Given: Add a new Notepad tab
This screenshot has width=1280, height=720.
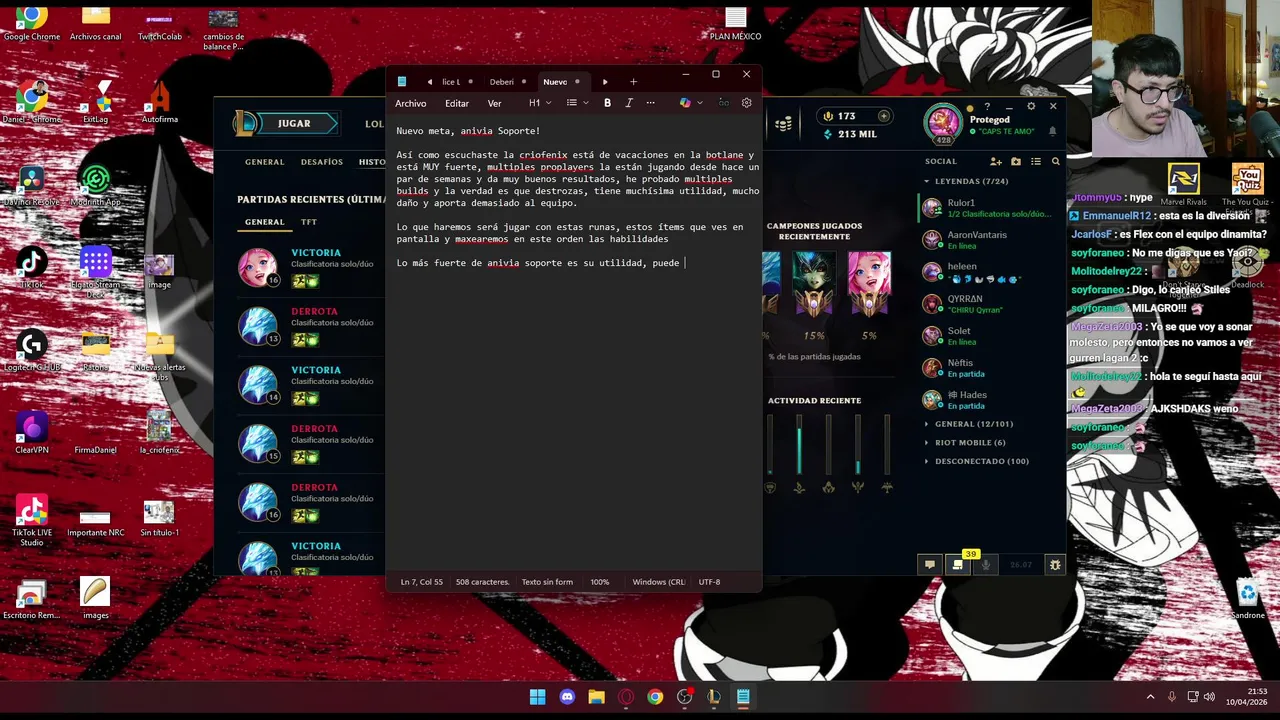Looking at the screenshot, I should [633, 82].
